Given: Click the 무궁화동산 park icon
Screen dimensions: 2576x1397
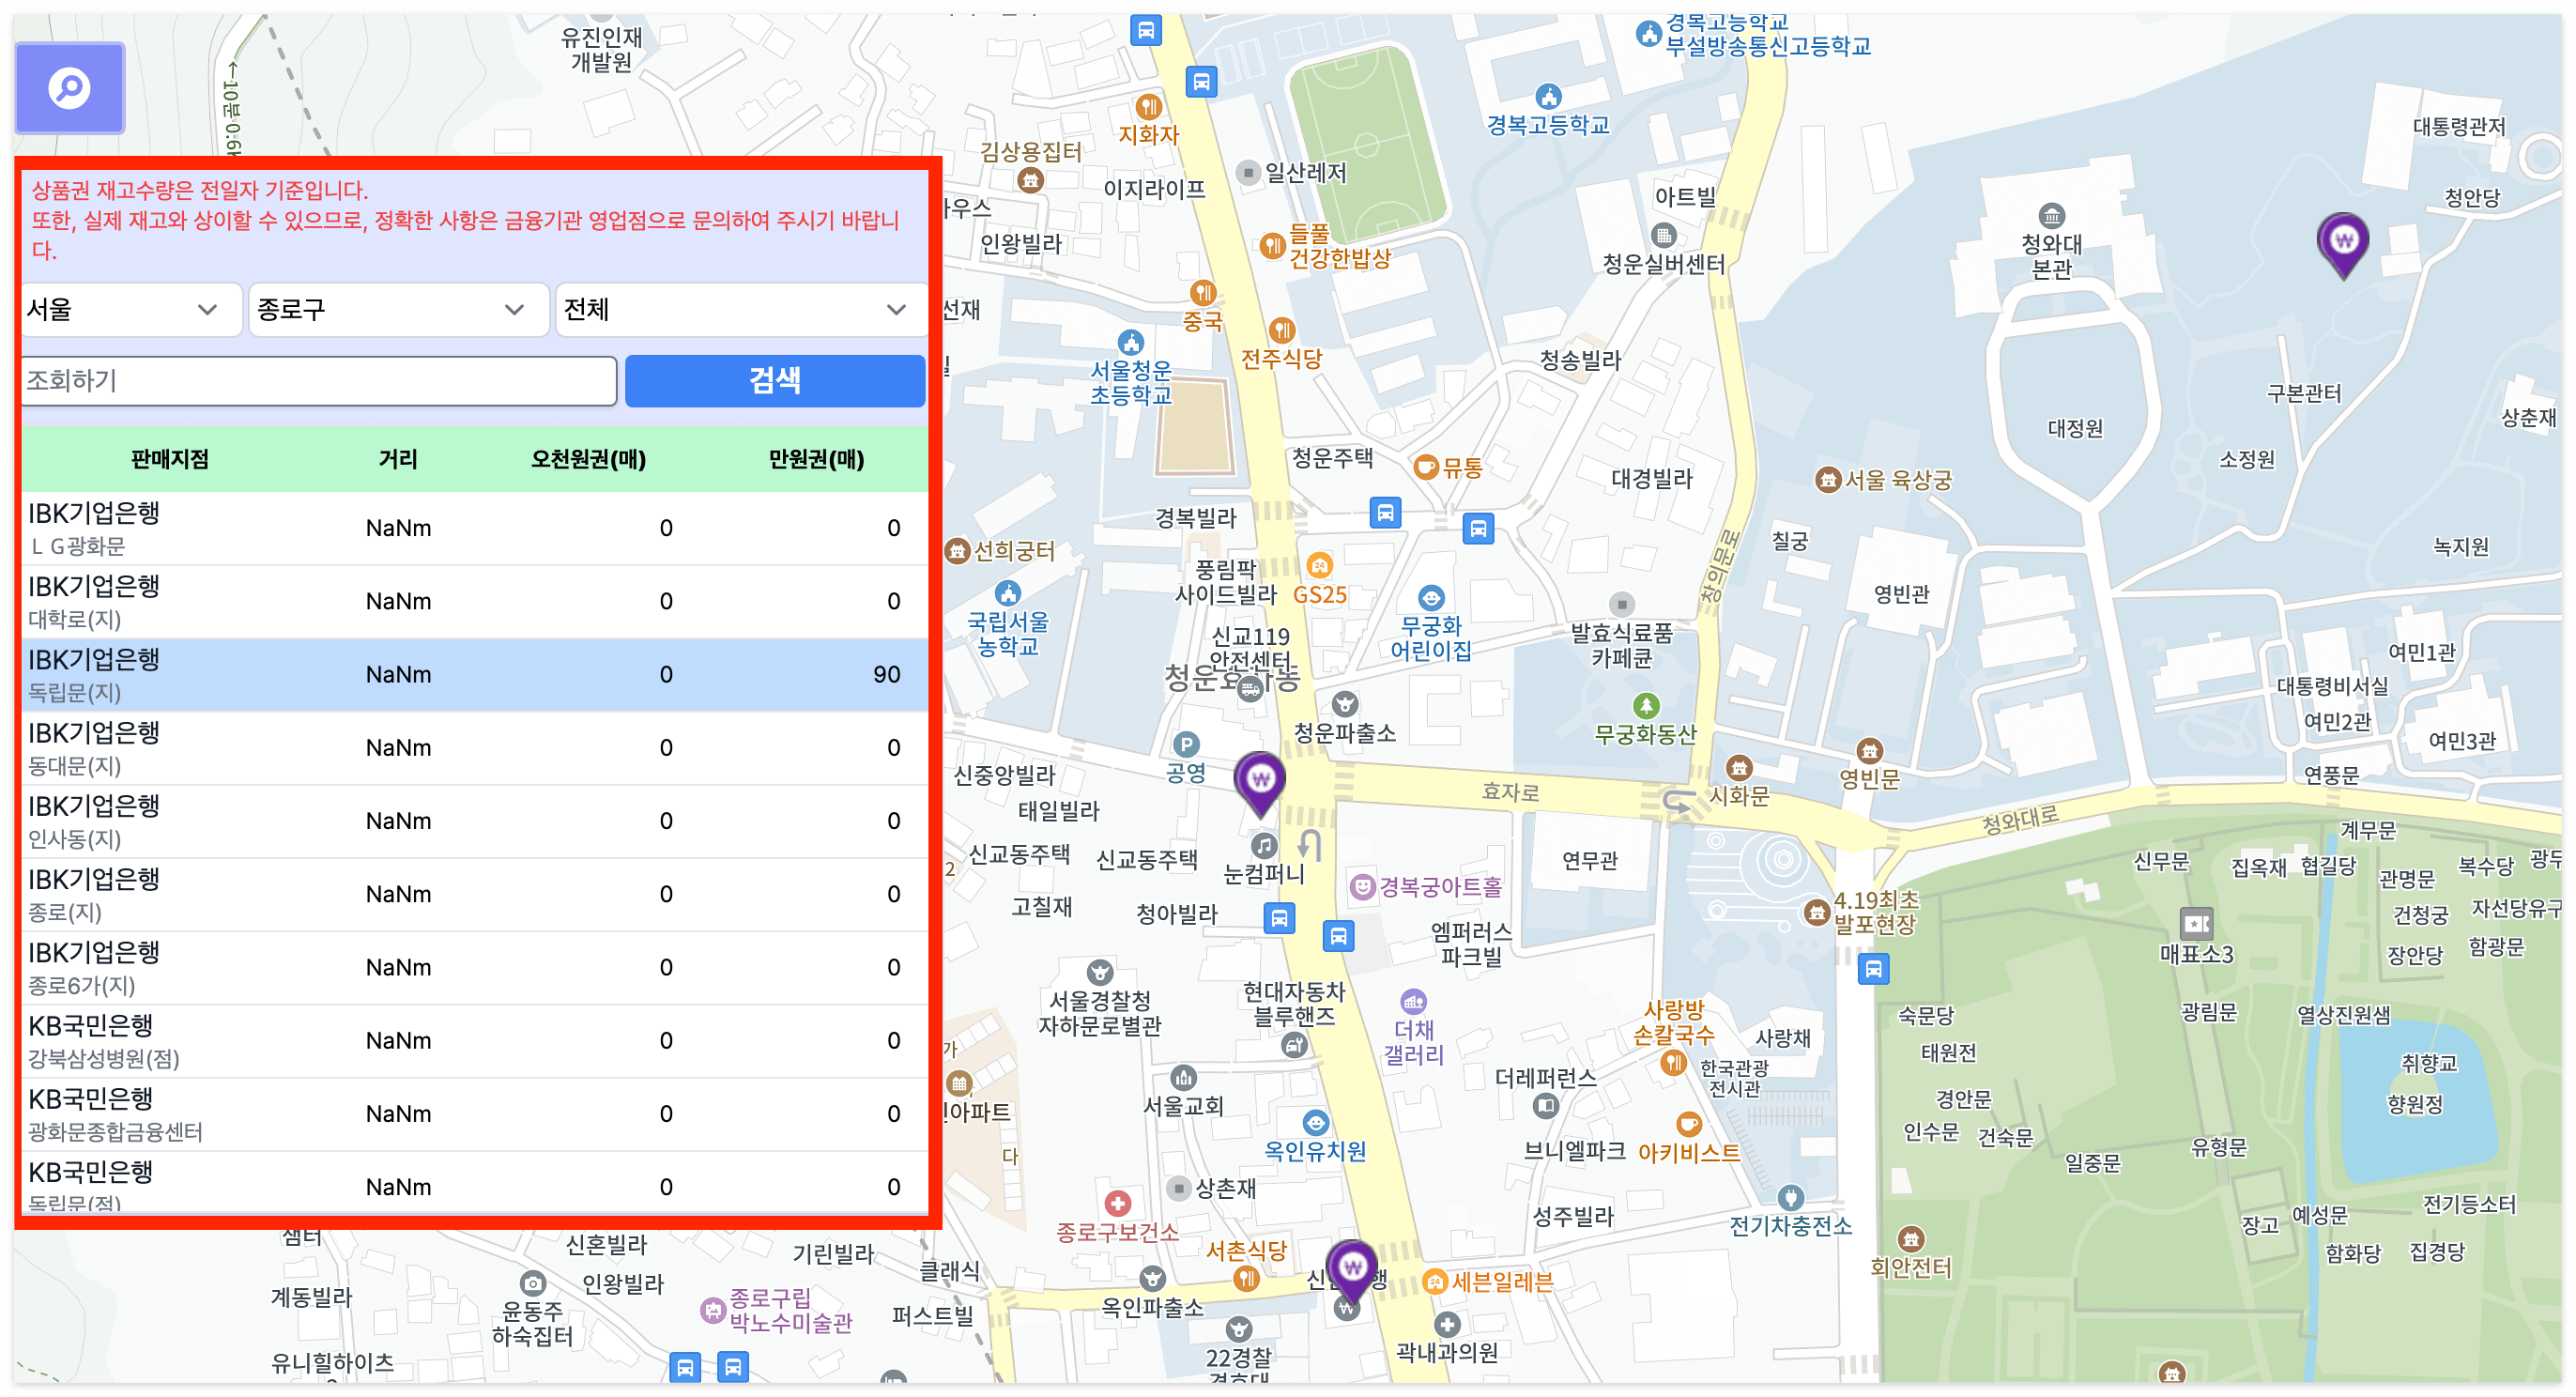Looking at the screenshot, I should [1646, 706].
